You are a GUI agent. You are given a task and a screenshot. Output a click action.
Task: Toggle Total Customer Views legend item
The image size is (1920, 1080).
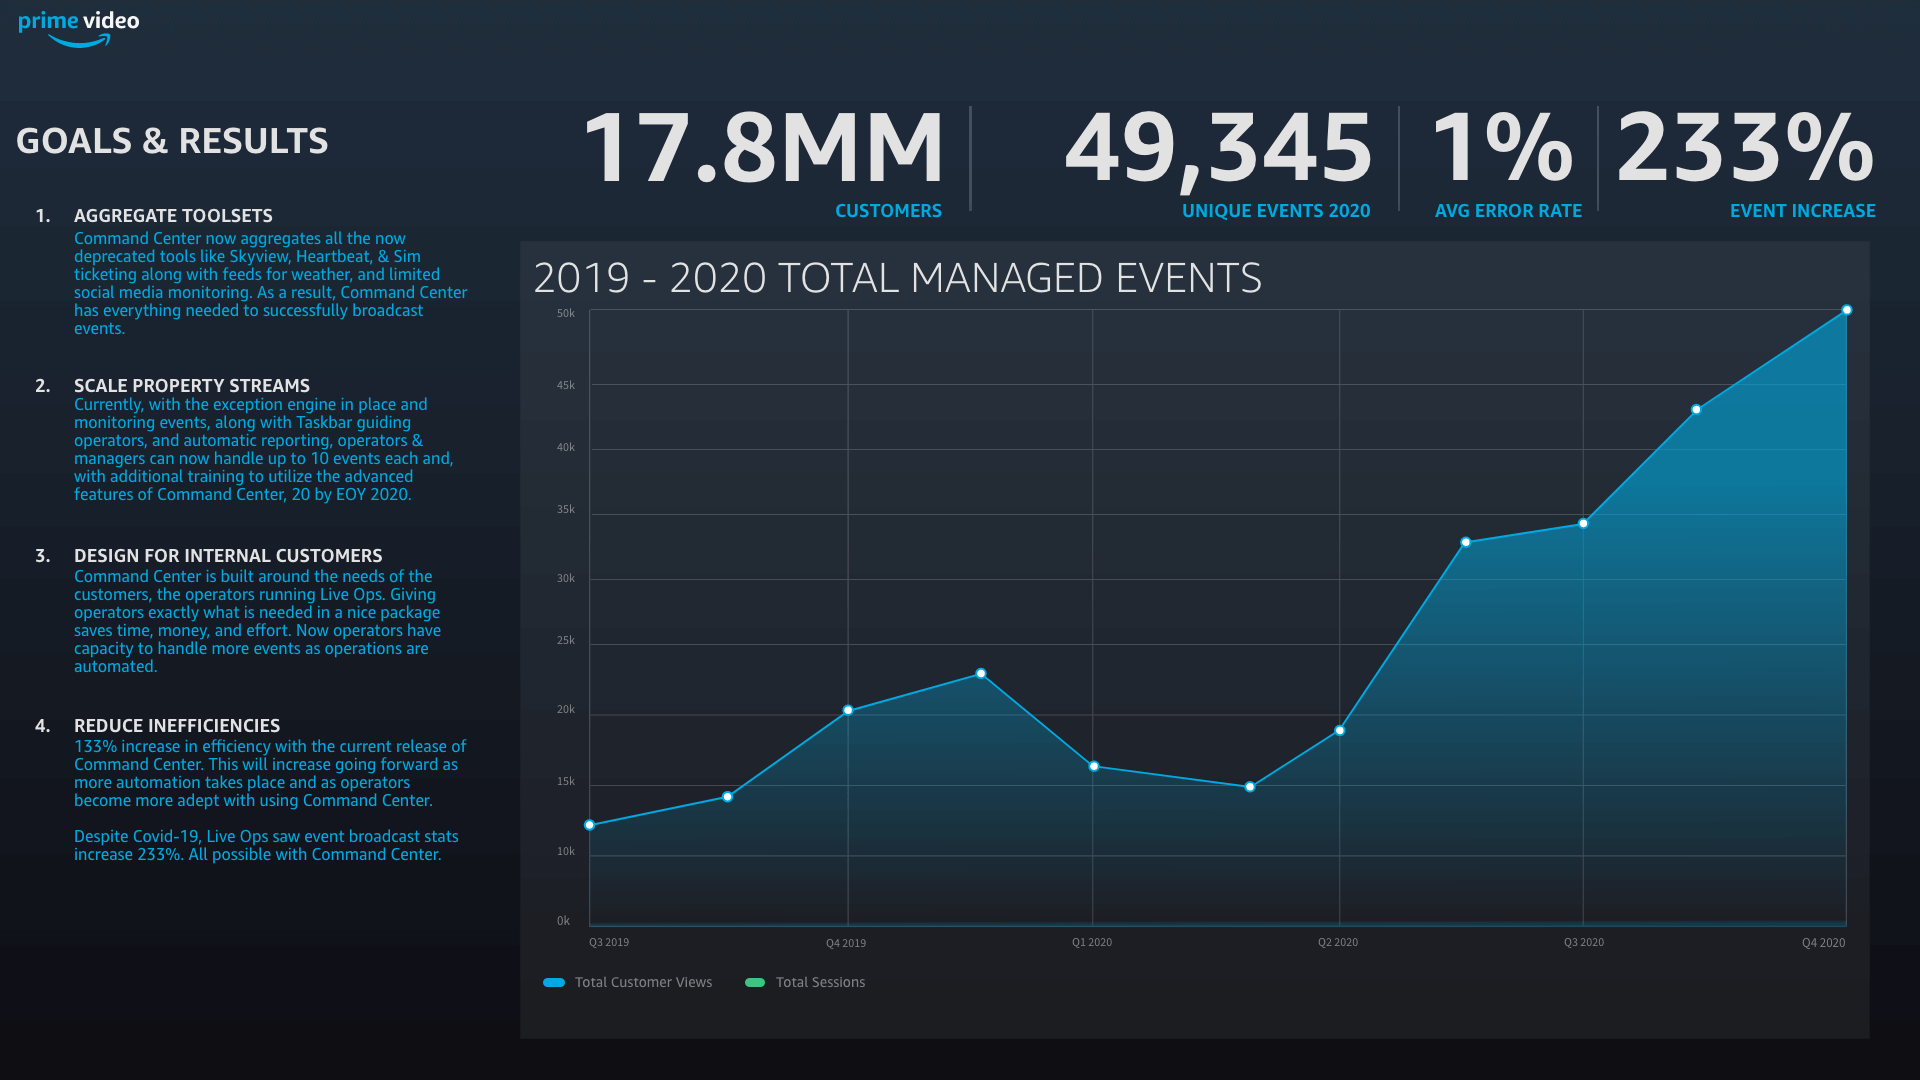(643, 982)
